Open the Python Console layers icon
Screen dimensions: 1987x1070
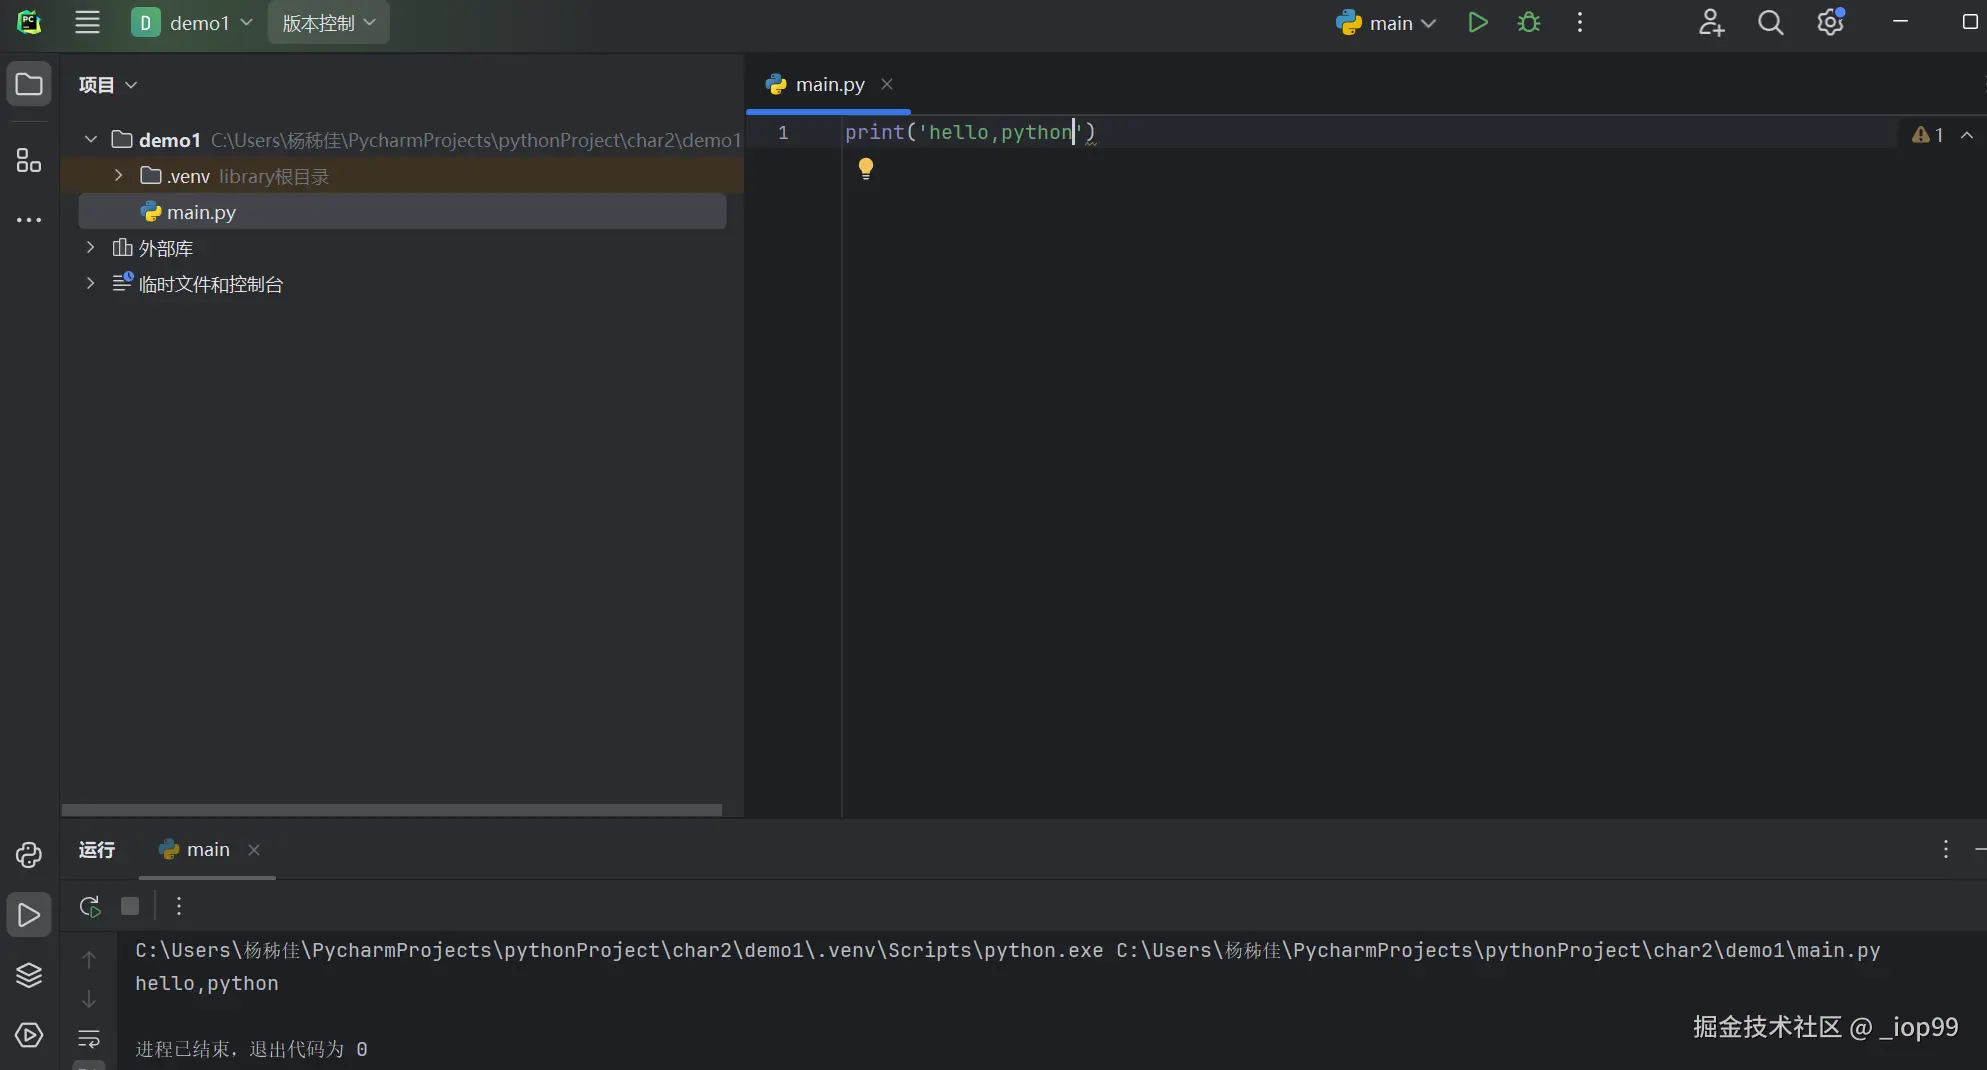pos(29,975)
